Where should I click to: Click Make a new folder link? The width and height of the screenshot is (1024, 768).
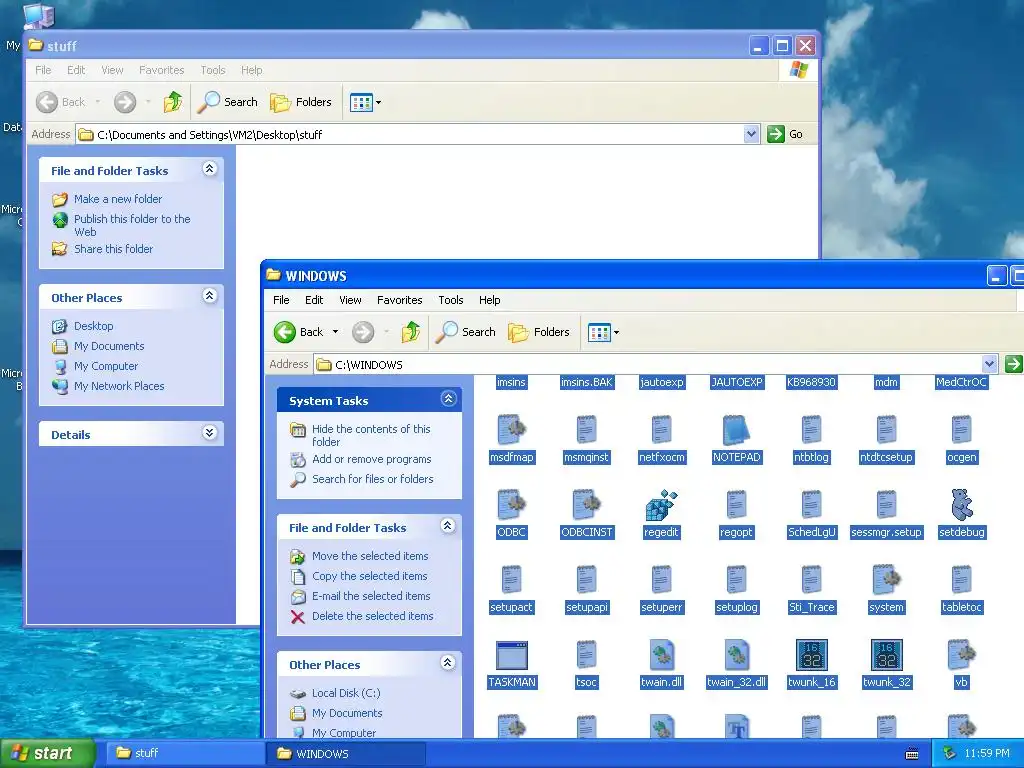tap(118, 199)
